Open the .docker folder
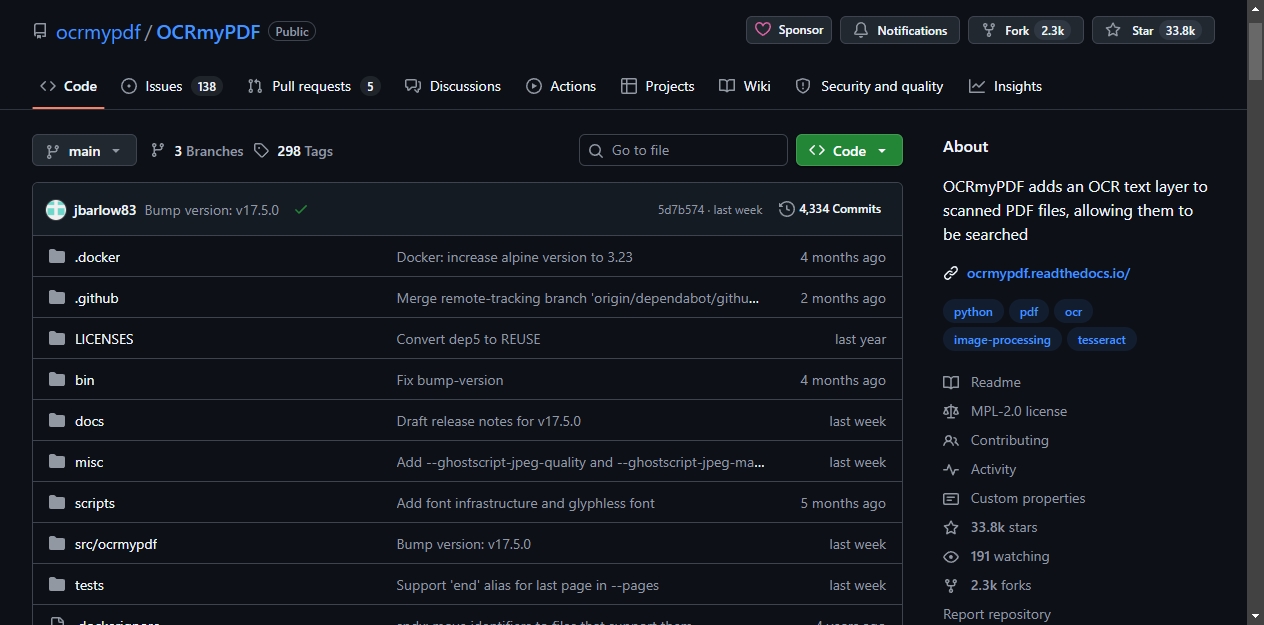Screen dimensions: 1264x625 pos(97,257)
